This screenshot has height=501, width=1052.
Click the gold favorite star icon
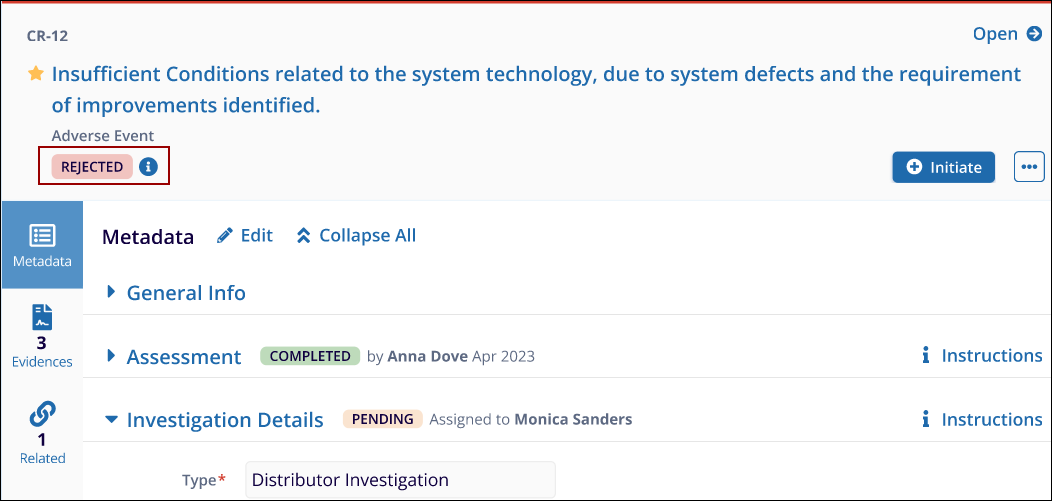36,74
